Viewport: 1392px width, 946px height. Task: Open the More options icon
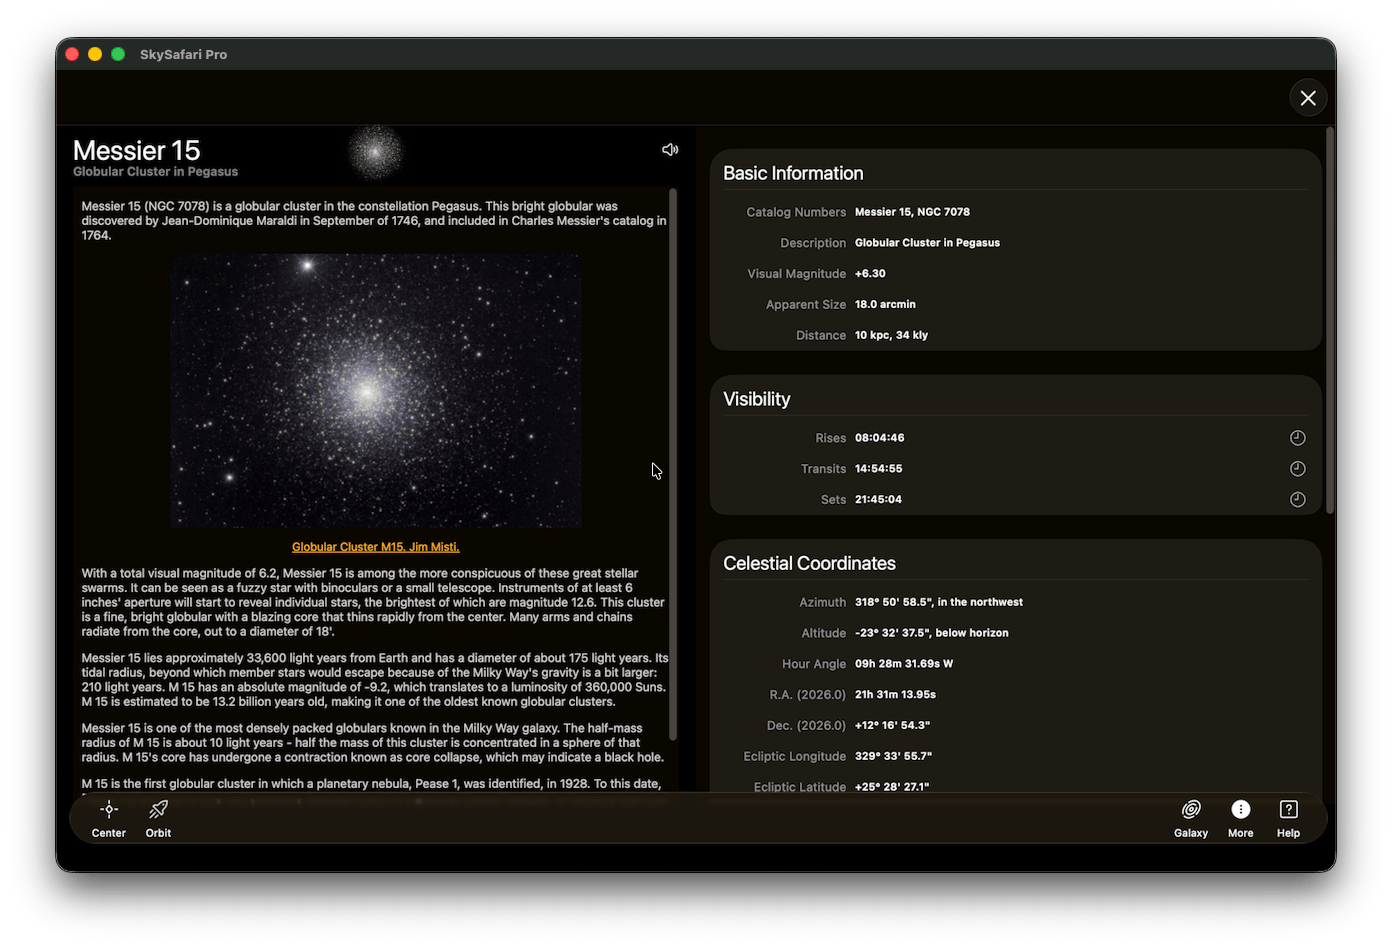tap(1241, 809)
